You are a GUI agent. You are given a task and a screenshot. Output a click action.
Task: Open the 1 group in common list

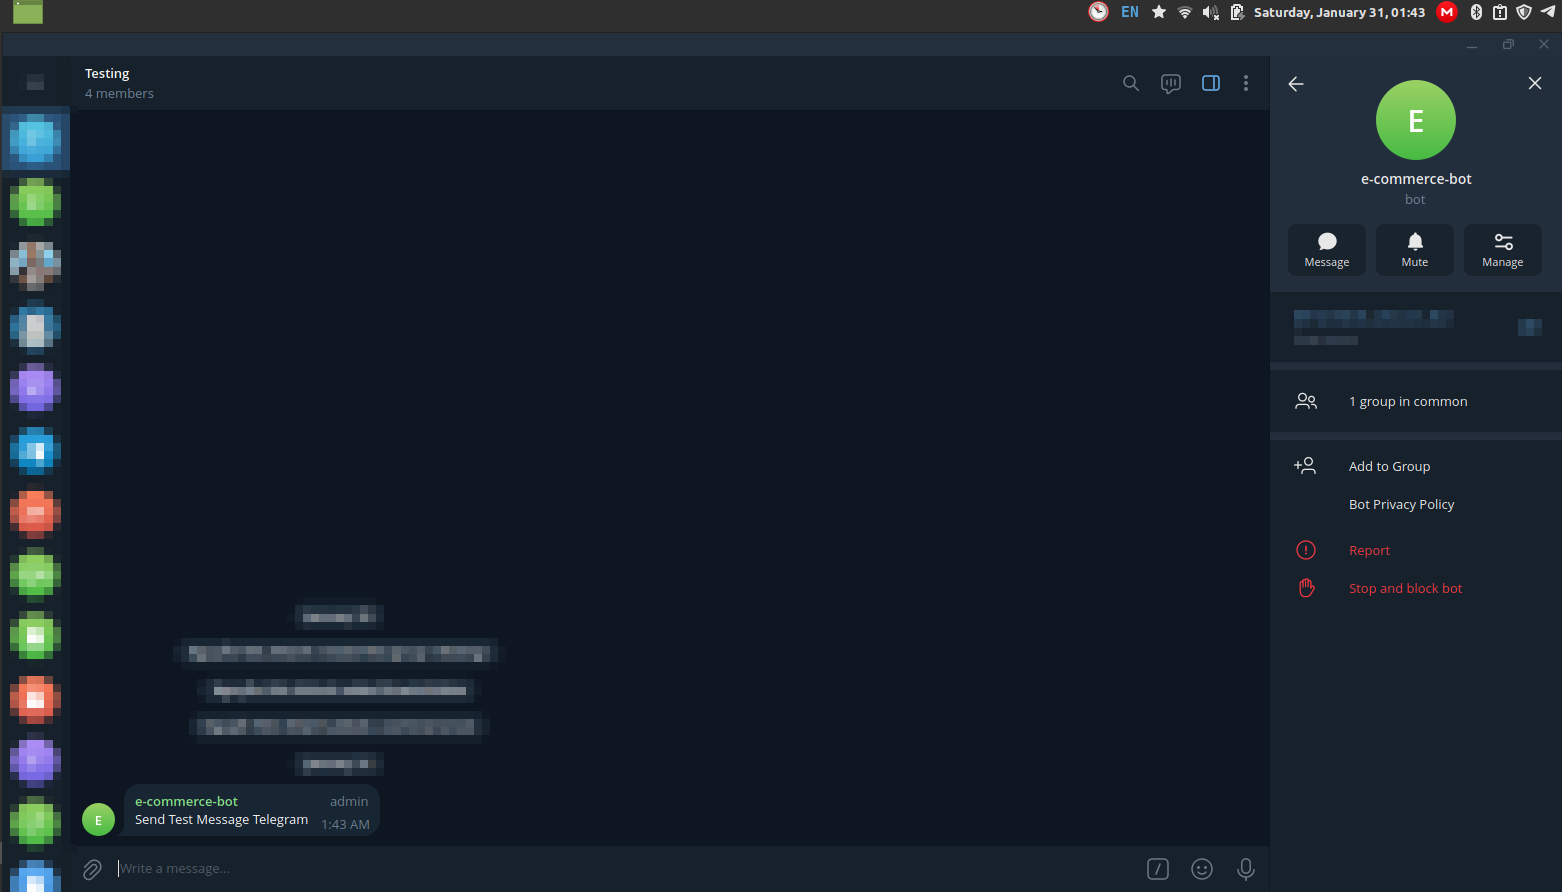click(x=1416, y=401)
